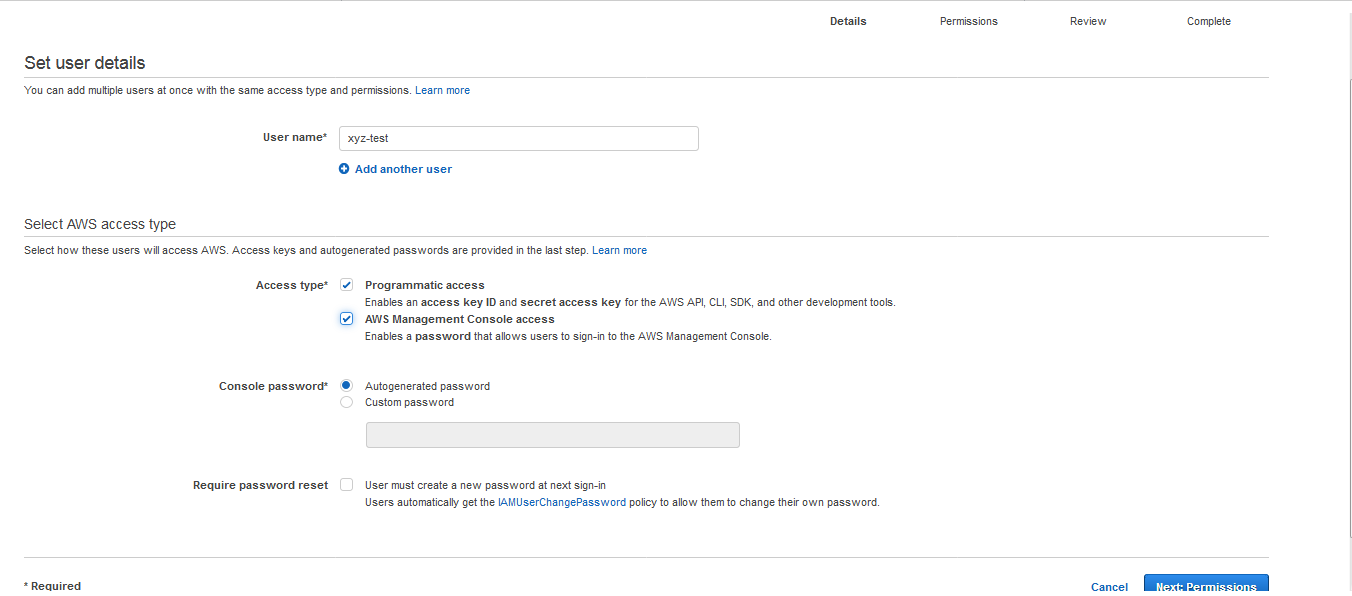Select the Autogenerated password radio button
The image size is (1352, 596).
[x=346, y=385]
